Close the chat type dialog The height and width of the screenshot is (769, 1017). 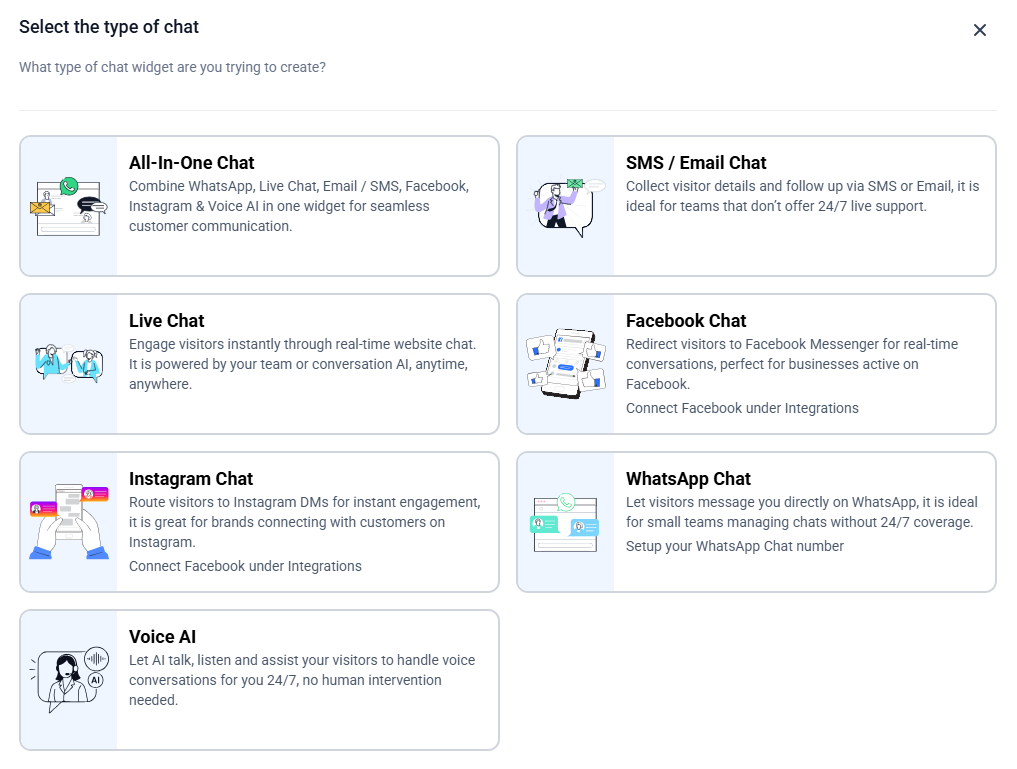click(x=980, y=30)
